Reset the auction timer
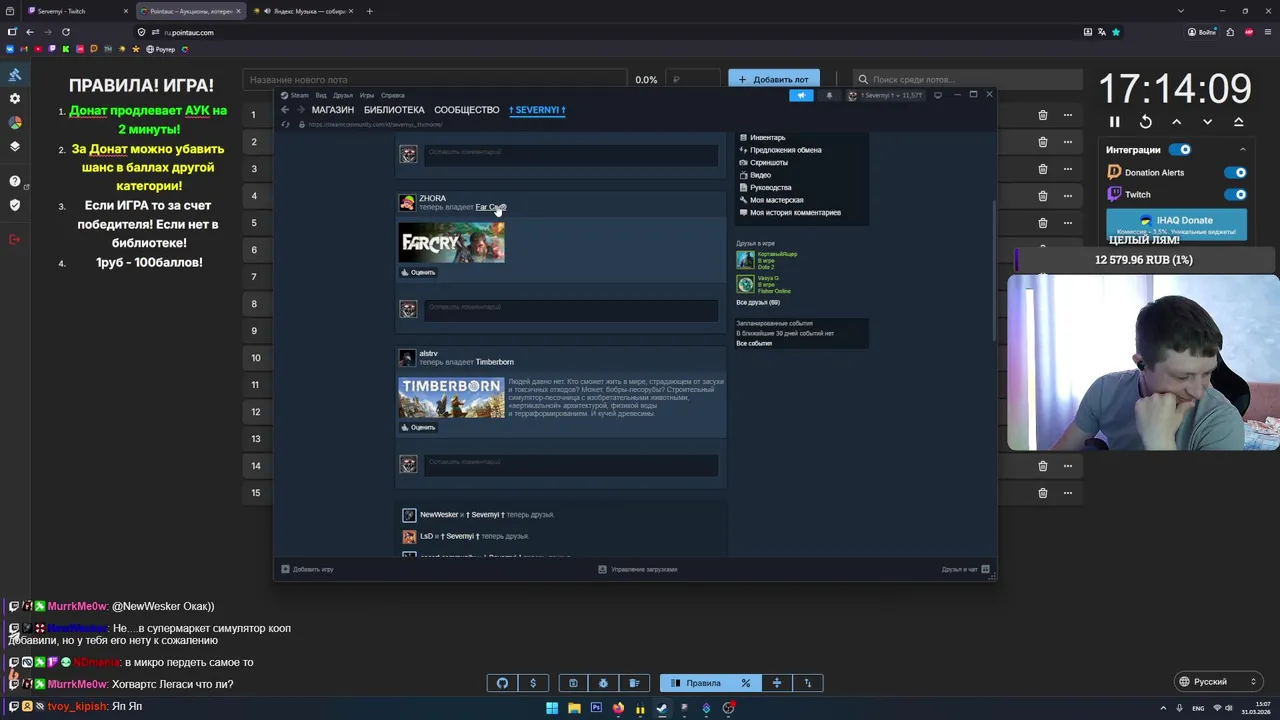 (1146, 122)
